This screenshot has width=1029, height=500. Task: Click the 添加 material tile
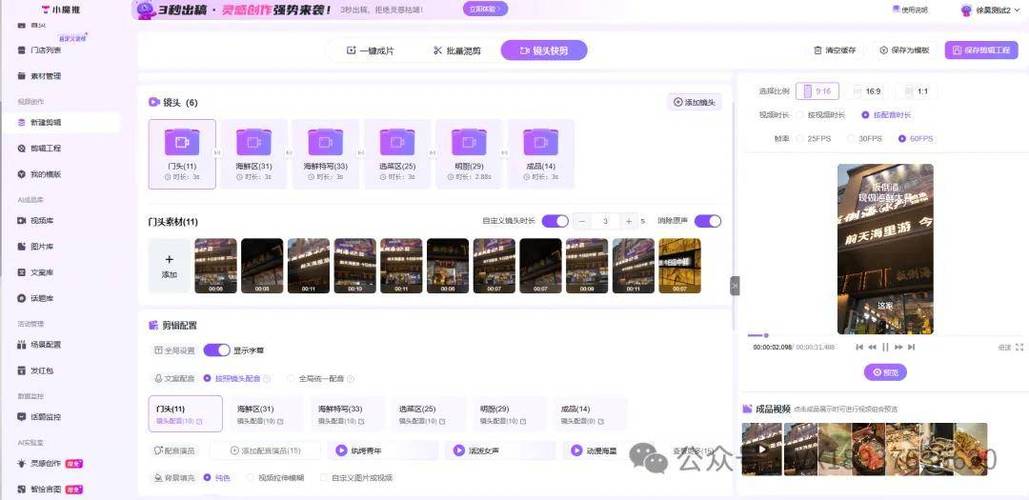point(169,266)
